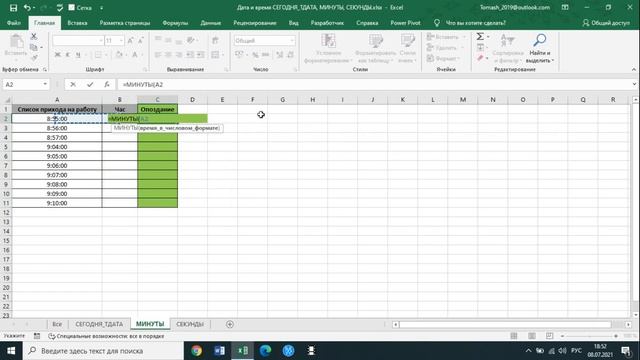The height and width of the screenshot is (360, 640).
Task: Switch to Page Layout view icon
Action: 532,336
